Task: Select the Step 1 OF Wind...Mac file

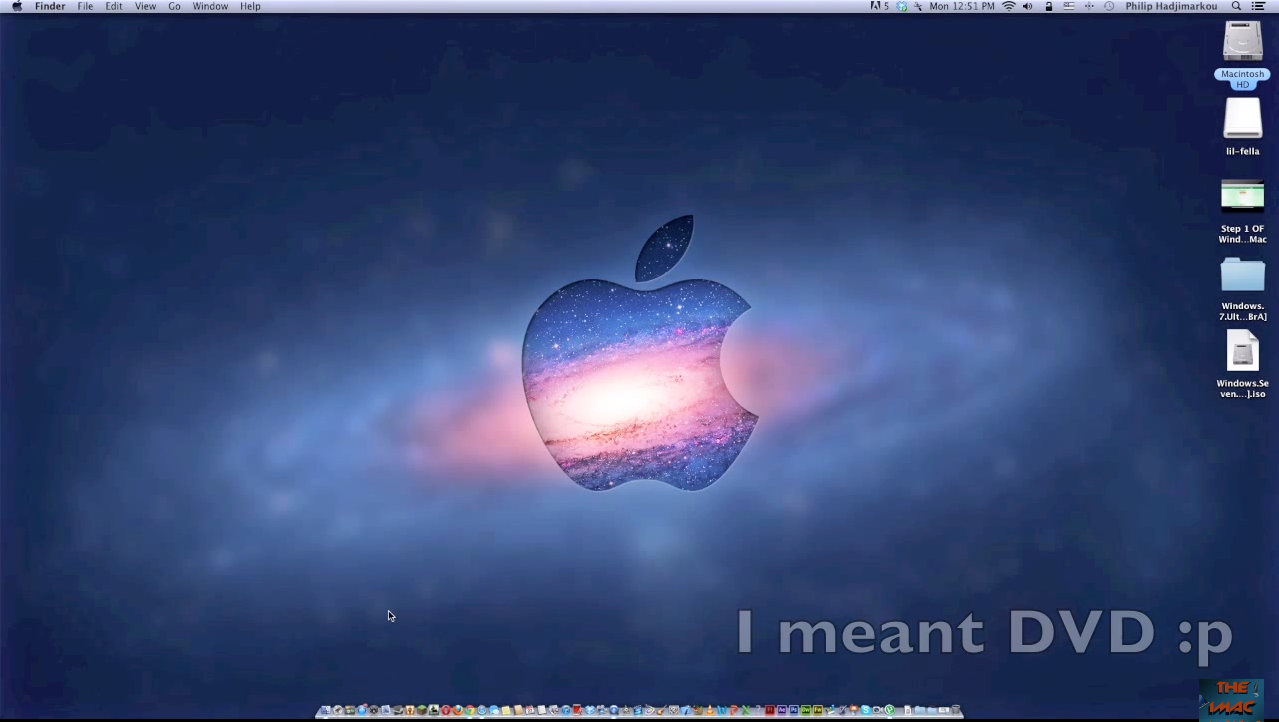Action: [1243, 196]
